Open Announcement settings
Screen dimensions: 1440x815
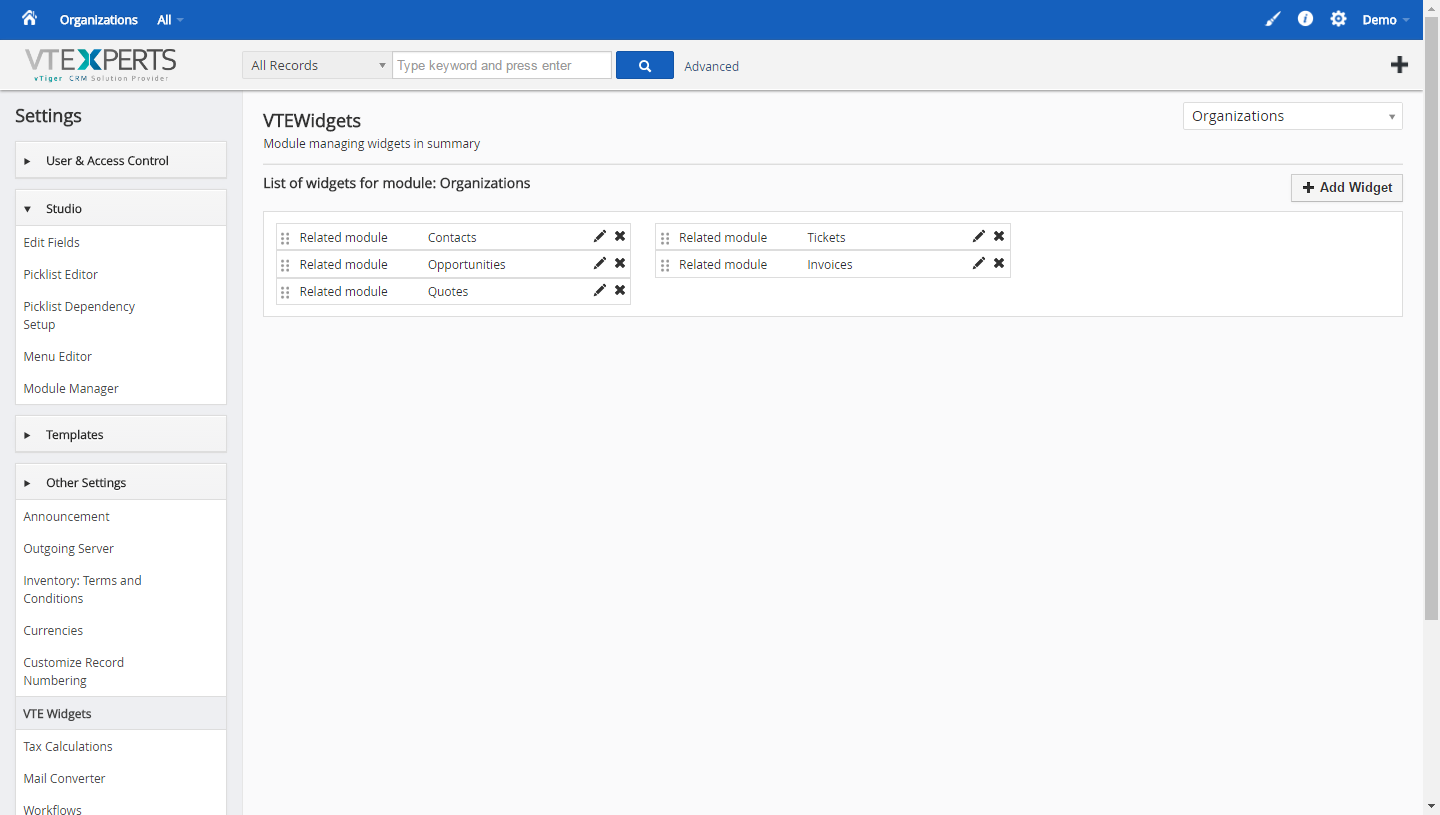pyautogui.click(x=67, y=516)
